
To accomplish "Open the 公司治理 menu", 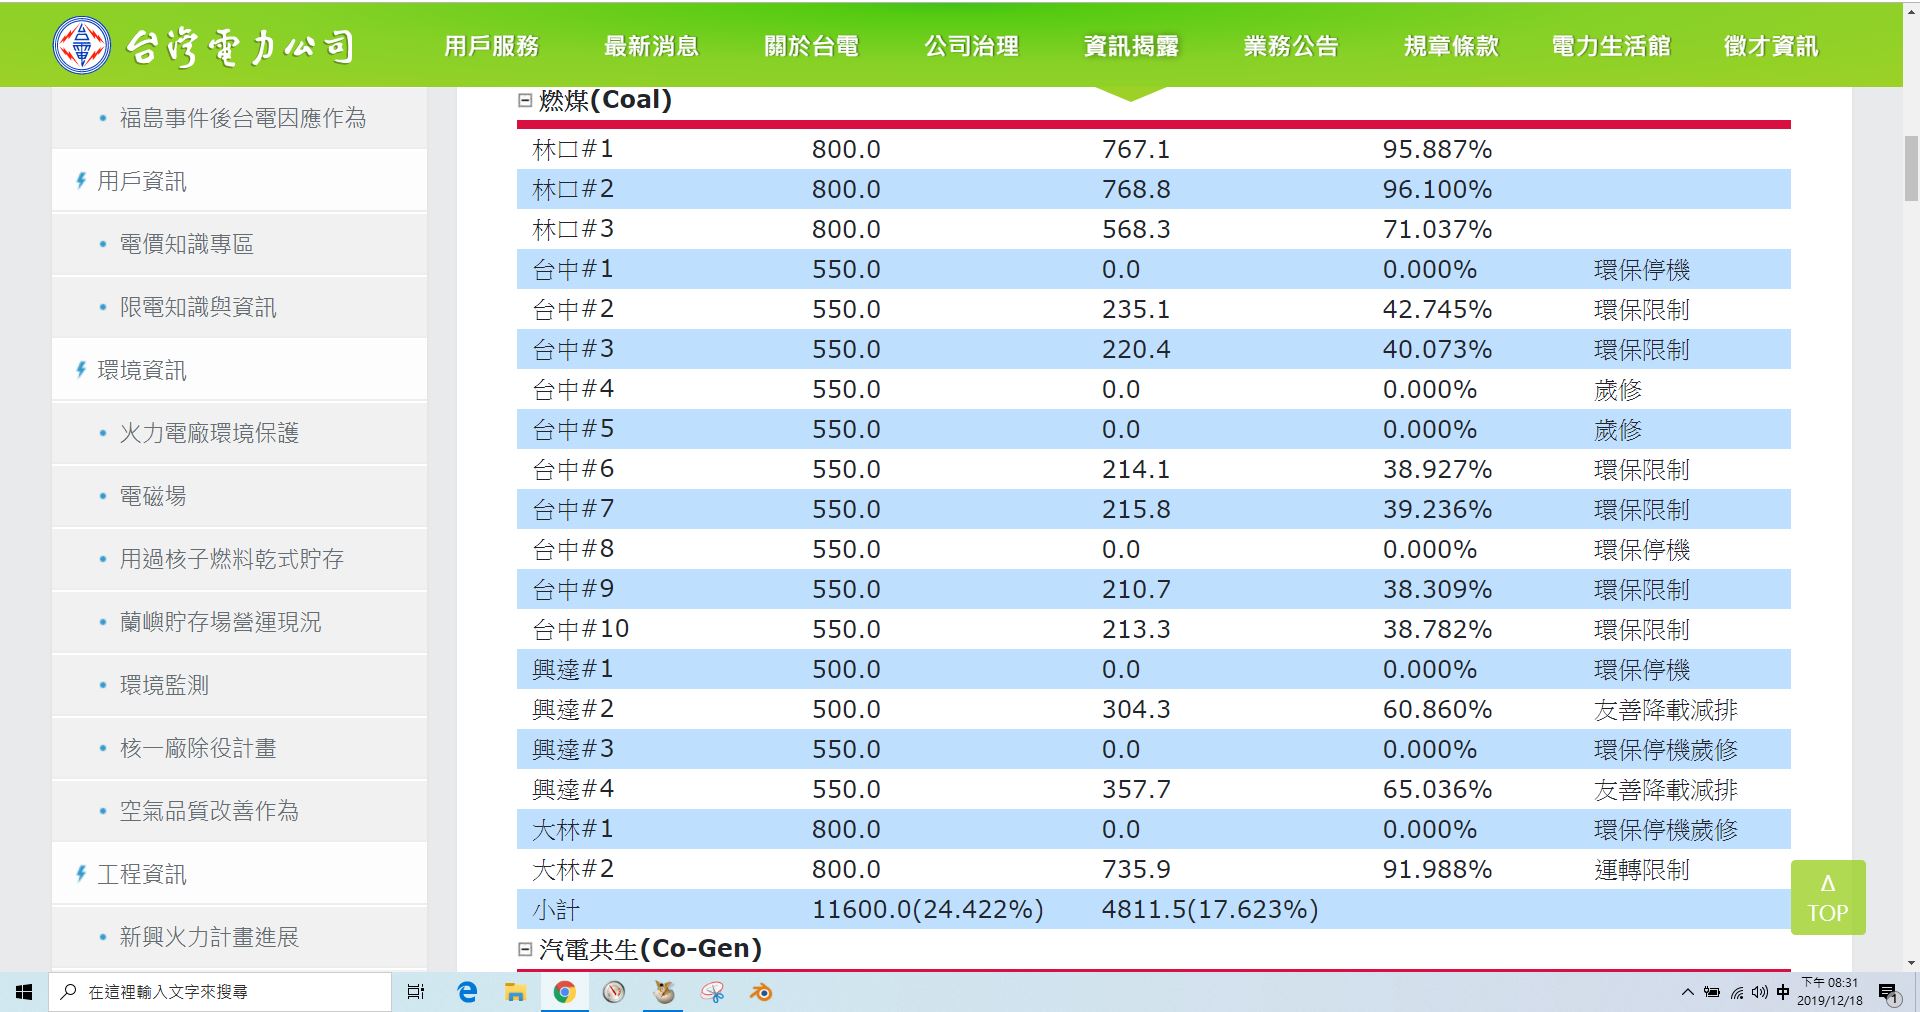I will (x=971, y=46).
